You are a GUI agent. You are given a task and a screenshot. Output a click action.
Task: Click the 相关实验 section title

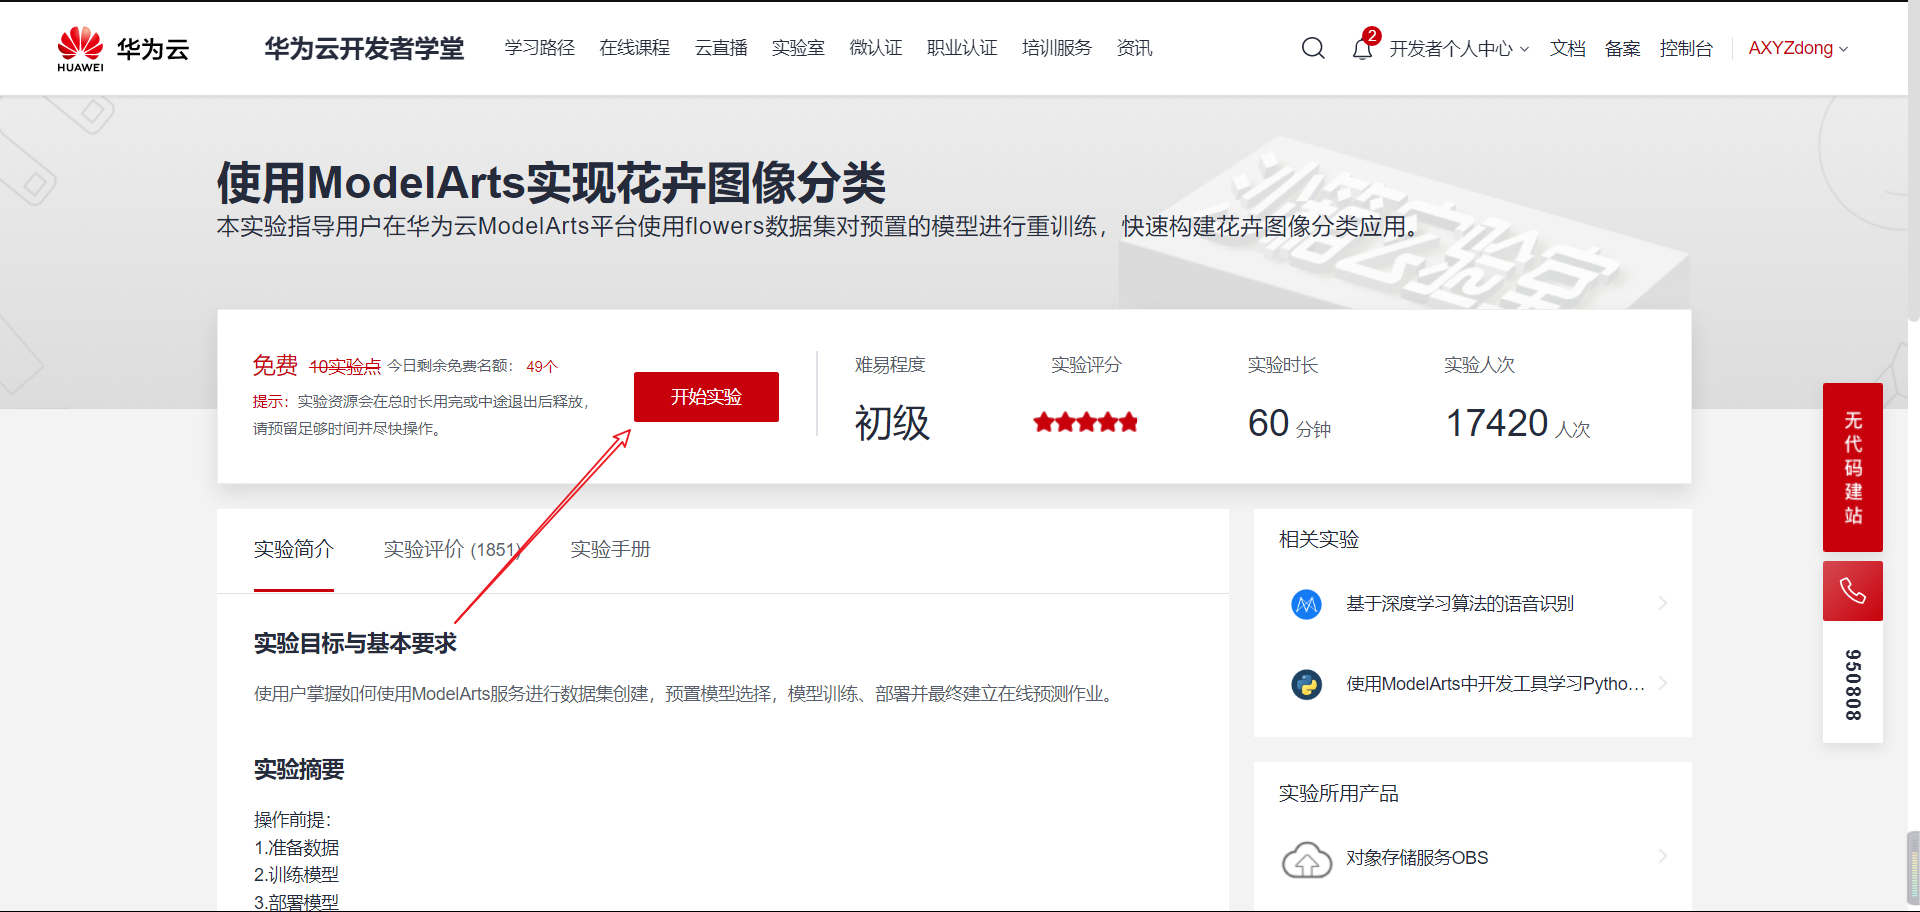coord(1319,540)
